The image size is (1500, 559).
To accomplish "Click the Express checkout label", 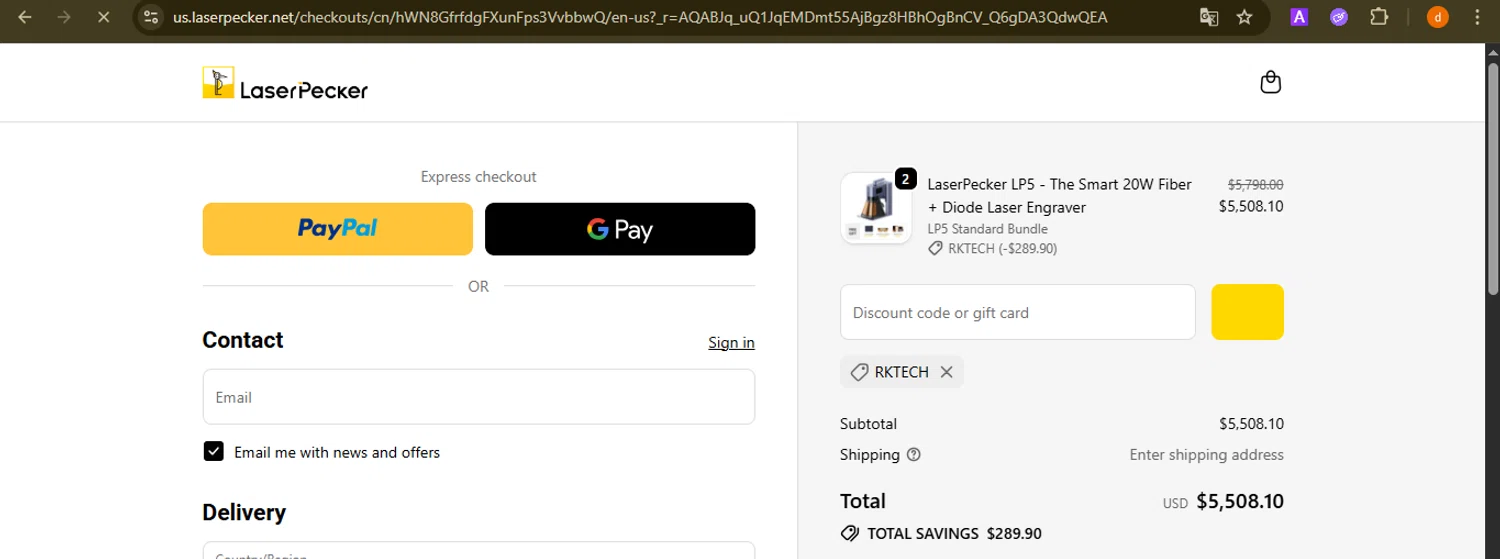I will (478, 177).
